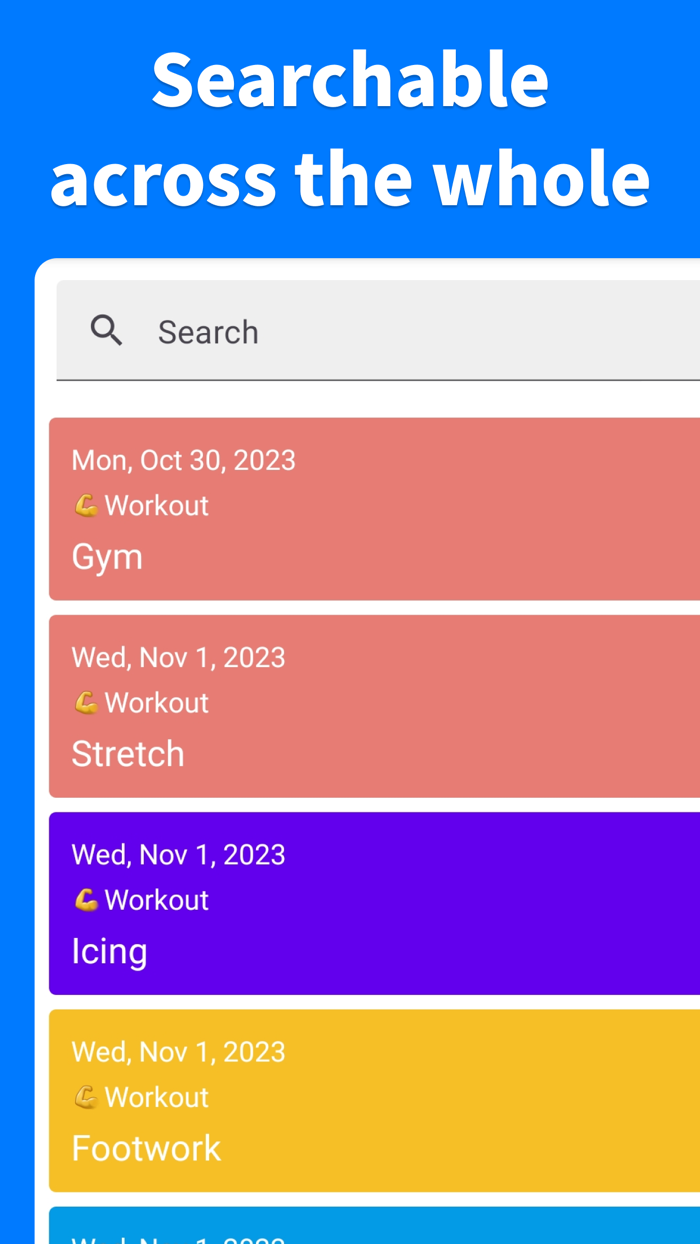
Task: Select the Workout tag on the Icing card
Action: pyautogui.click(x=157, y=898)
